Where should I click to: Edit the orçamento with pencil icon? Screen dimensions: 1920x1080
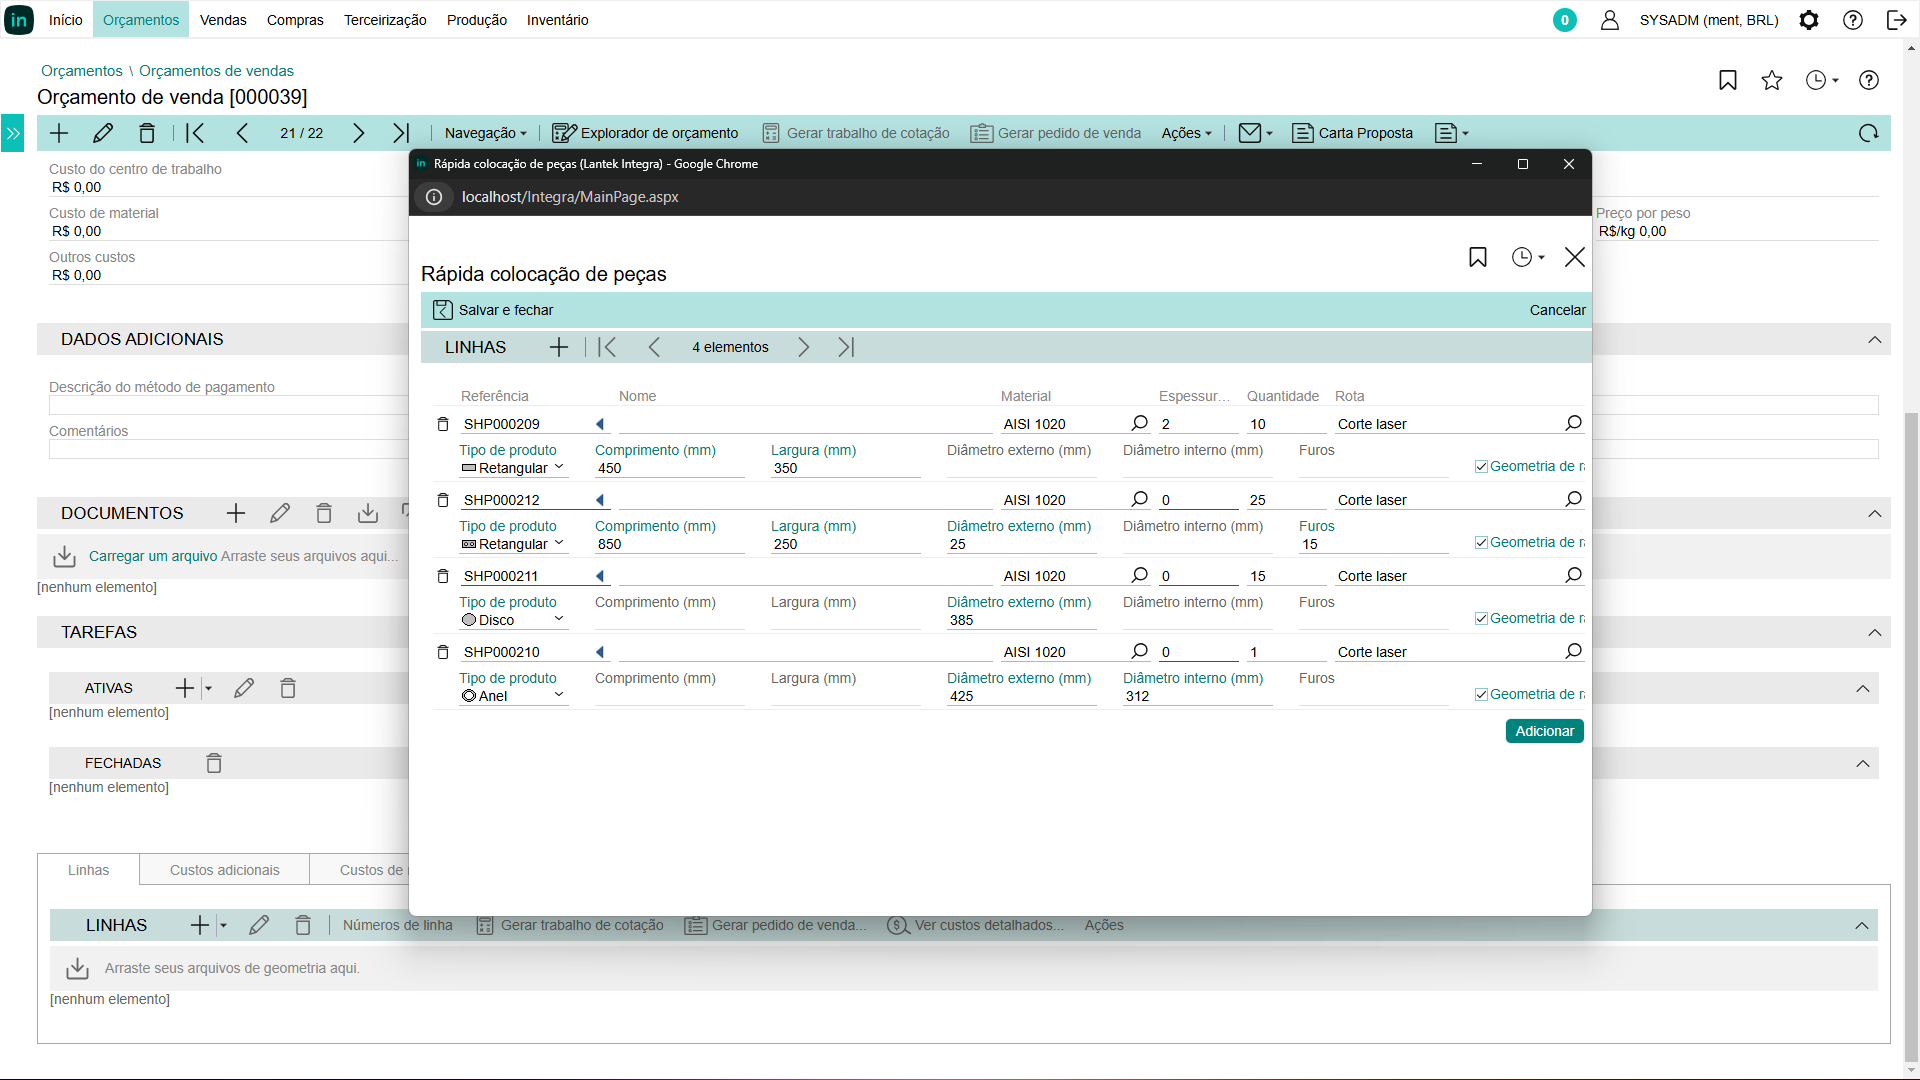pyautogui.click(x=103, y=133)
